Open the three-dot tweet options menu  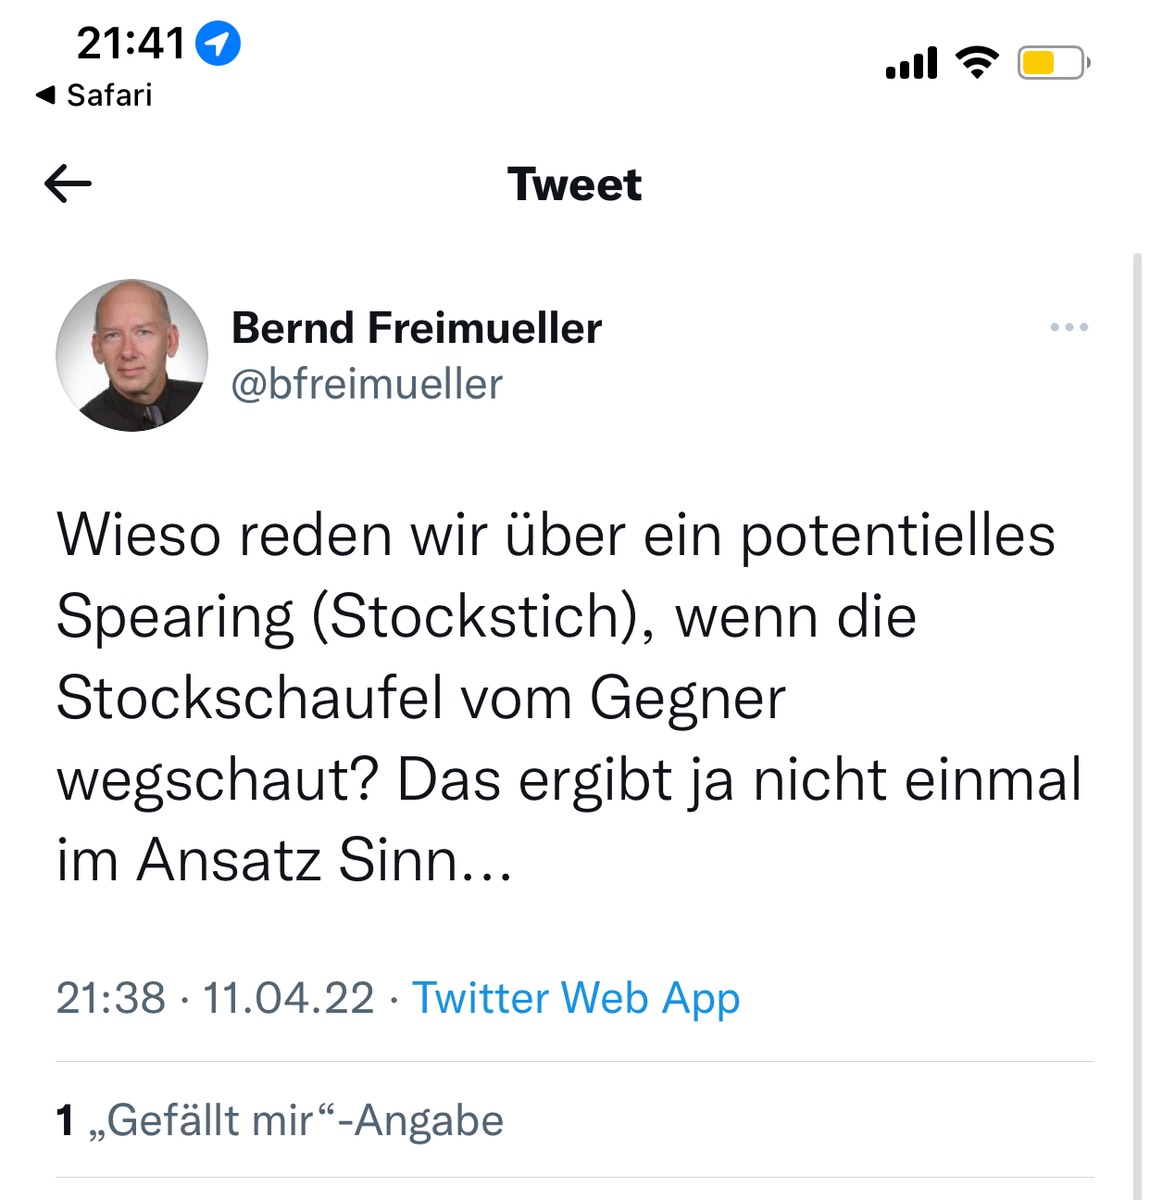point(1069,327)
